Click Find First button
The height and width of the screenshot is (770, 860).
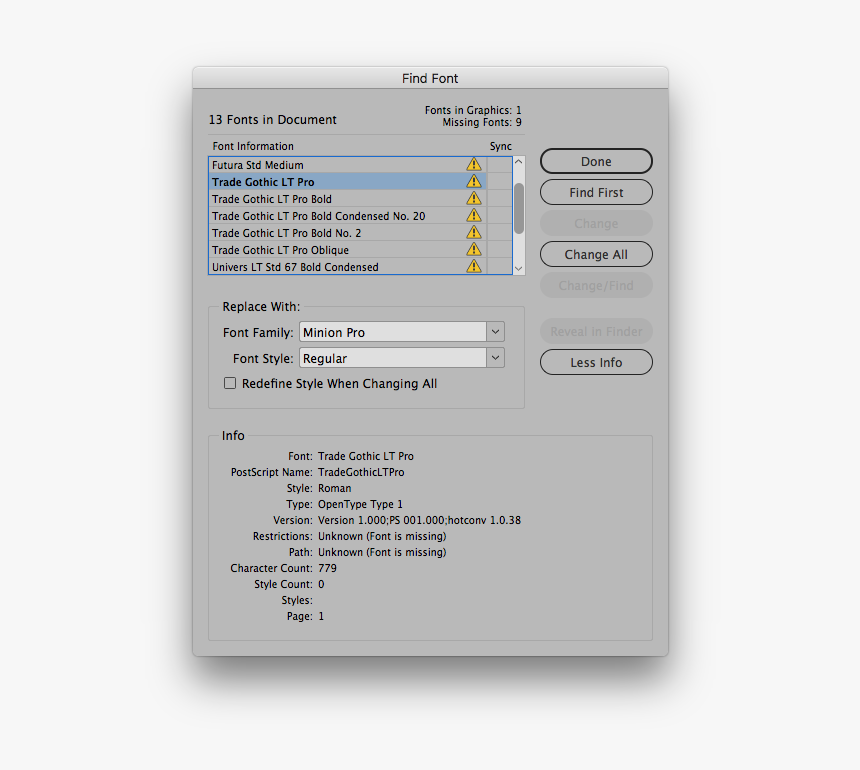(596, 192)
